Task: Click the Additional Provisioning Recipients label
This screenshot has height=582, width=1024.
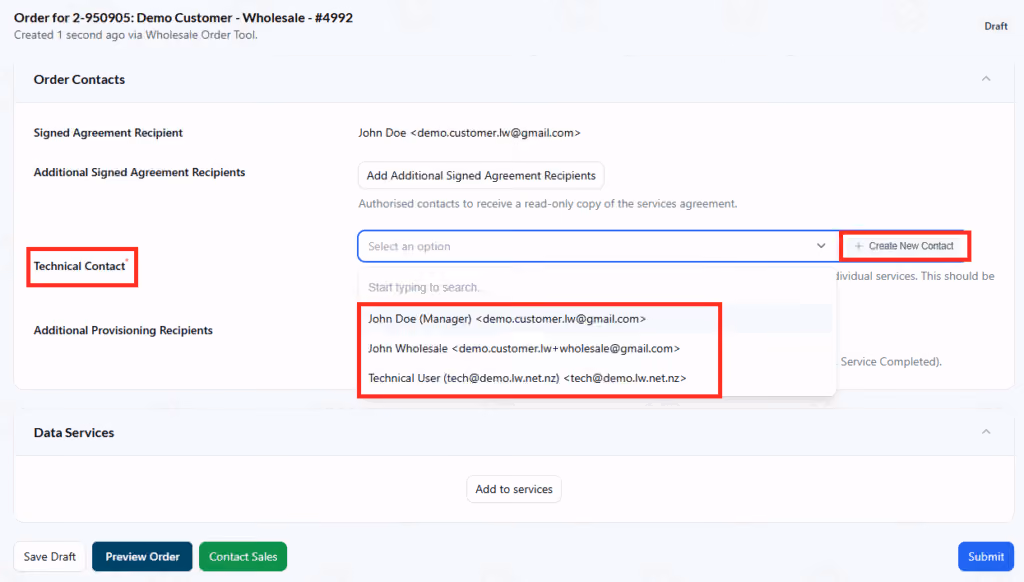Action: [123, 330]
